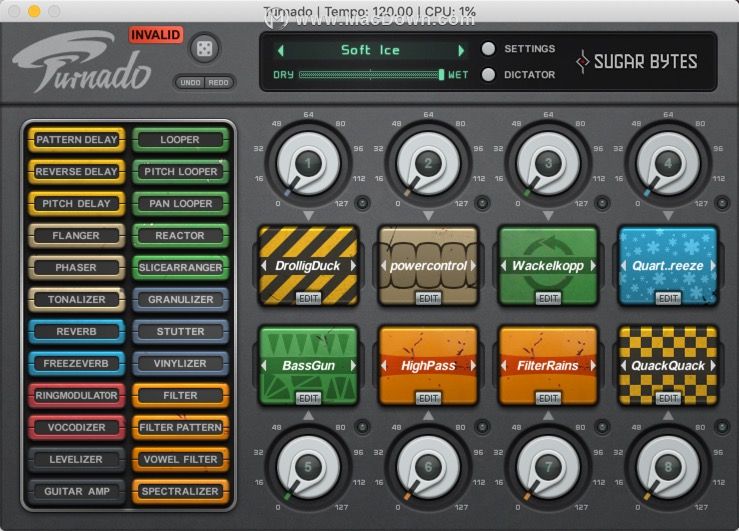739x531 pixels.
Task: Click the DrolligDuck striped effect pad
Action: tap(308, 266)
